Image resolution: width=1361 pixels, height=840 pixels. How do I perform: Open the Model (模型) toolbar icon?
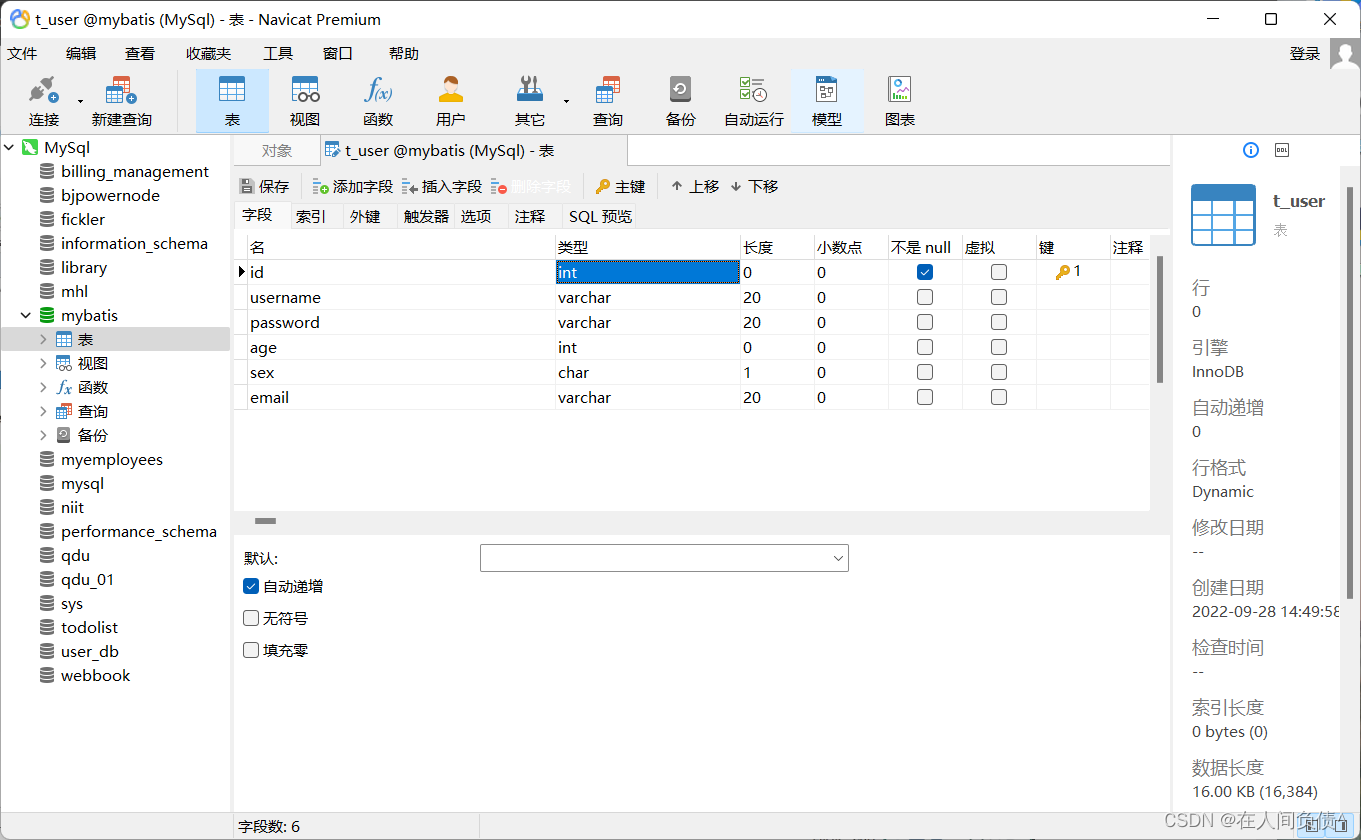tap(827, 100)
